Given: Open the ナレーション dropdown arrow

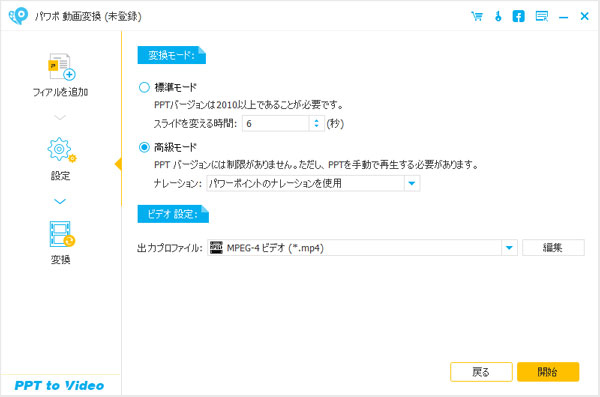Looking at the screenshot, I should coord(412,183).
